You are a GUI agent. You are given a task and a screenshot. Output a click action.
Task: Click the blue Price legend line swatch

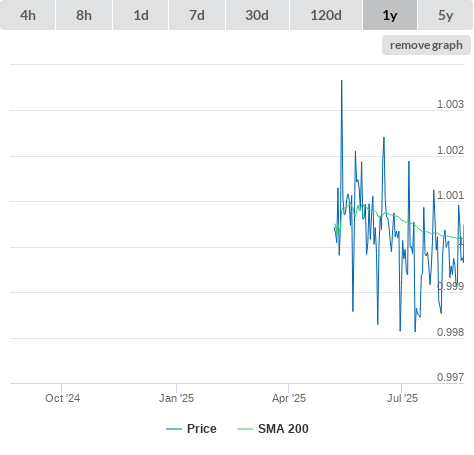[x=174, y=429]
